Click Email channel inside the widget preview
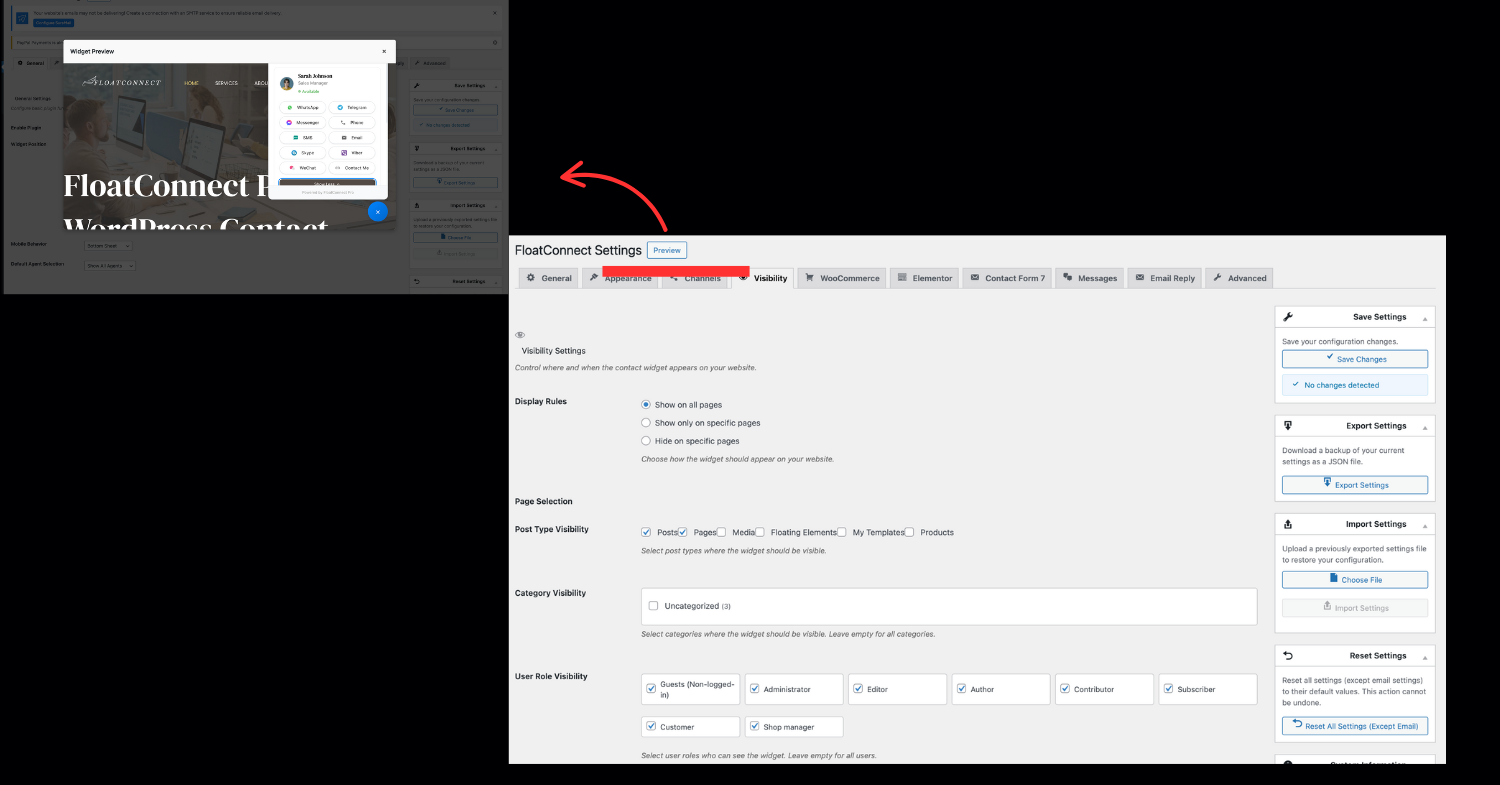 click(352, 137)
